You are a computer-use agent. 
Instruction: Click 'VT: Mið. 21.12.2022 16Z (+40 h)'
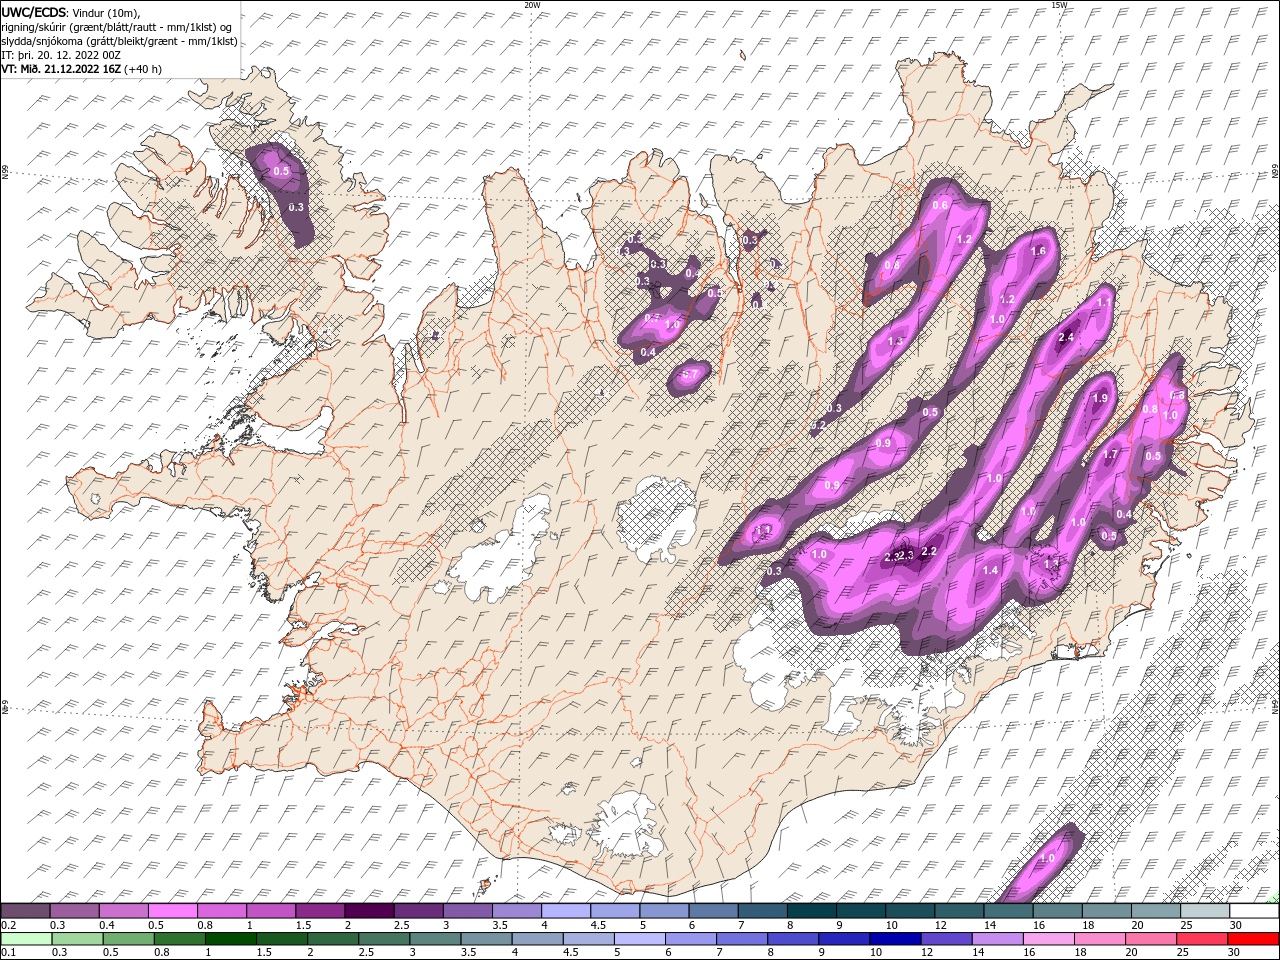click(x=81, y=69)
